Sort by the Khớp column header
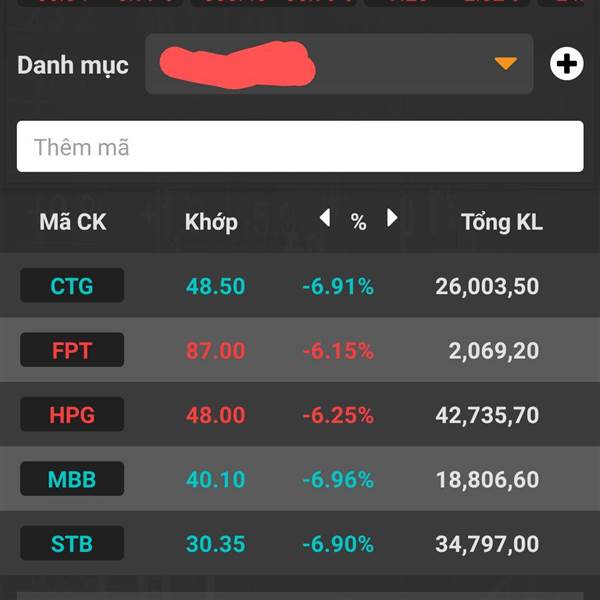The image size is (600, 600). coord(211,223)
